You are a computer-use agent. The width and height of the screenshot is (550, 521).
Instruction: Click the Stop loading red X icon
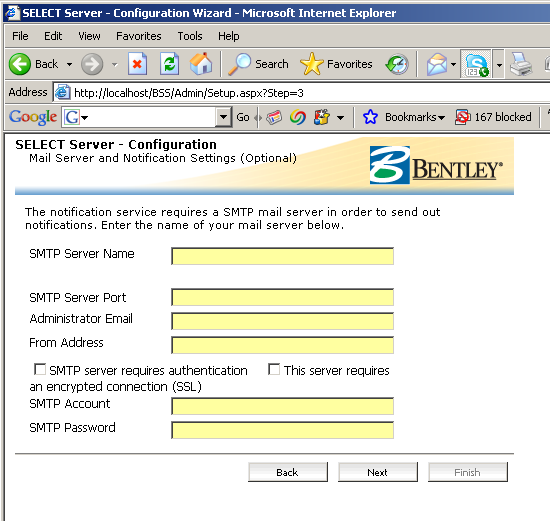[x=137, y=64]
